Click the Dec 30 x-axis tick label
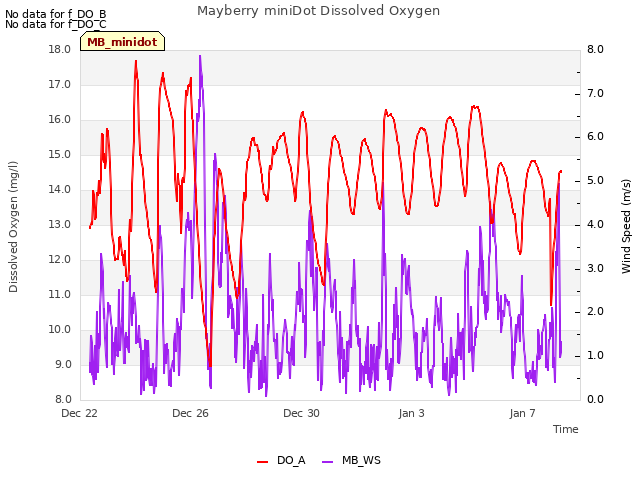This screenshot has height=480, width=640. (x=301, y=413)
